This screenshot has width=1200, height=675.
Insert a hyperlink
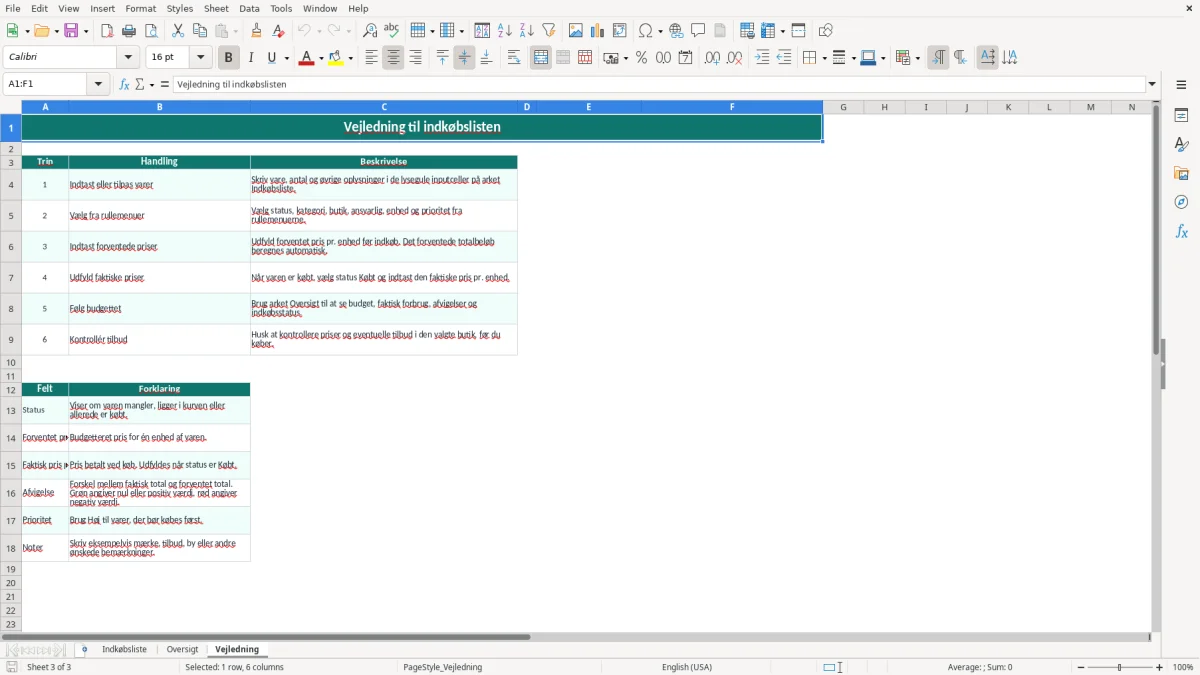coord(677,31)
